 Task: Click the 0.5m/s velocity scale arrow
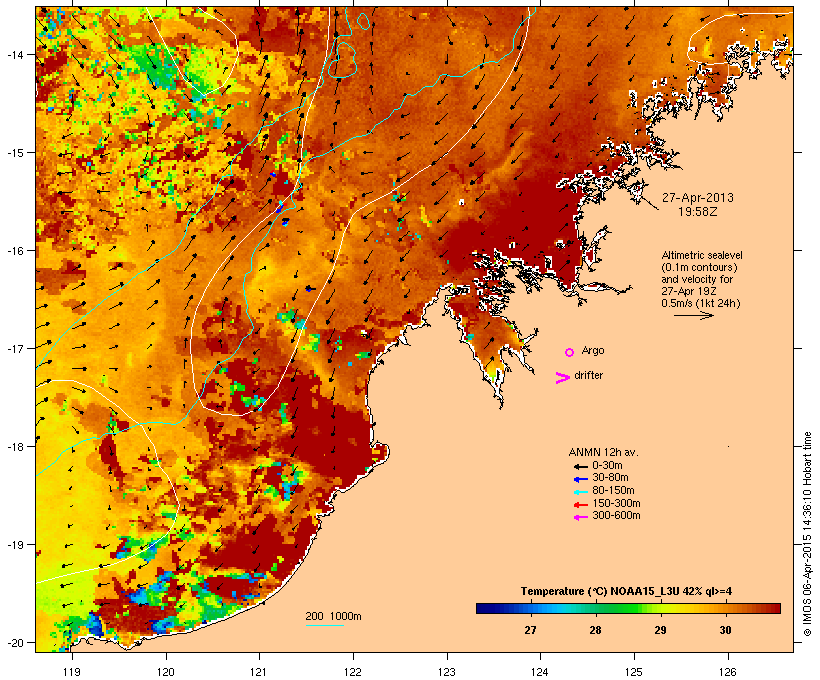coord(693,315)
